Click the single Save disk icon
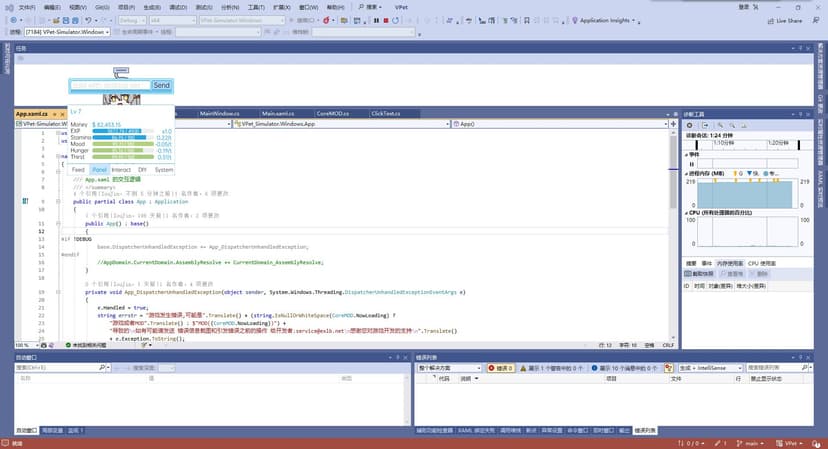The image size is (828, 449). (x=65, y=20)
